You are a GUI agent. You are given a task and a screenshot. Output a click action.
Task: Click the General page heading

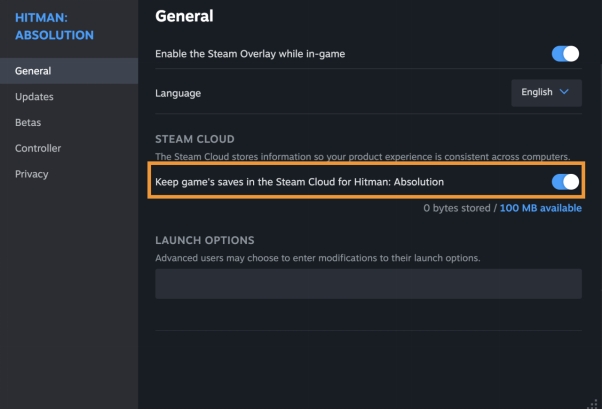pyautogui.click(x=184, y=16)
